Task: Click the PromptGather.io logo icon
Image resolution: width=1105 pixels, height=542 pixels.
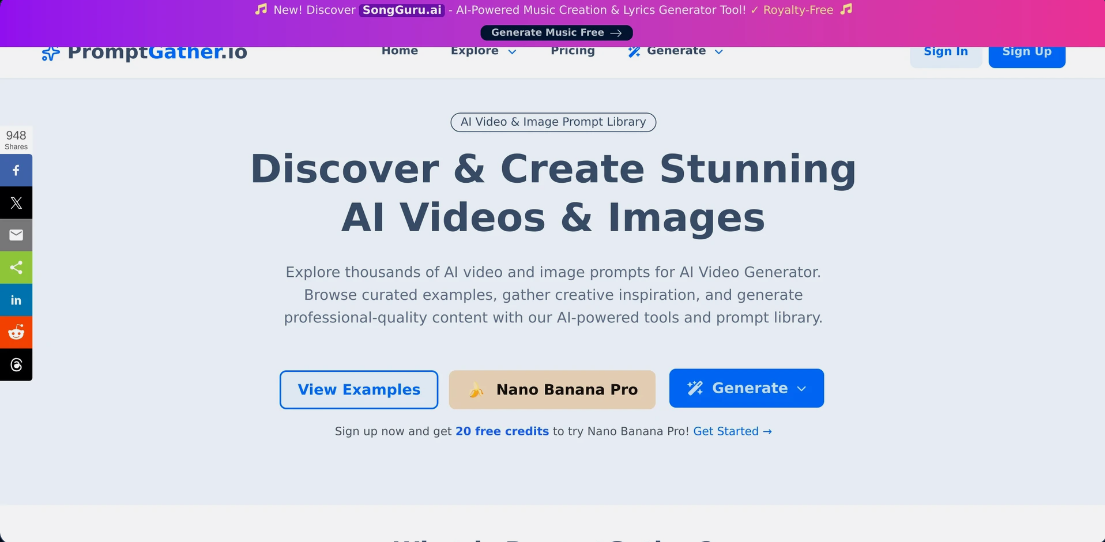Action: (51, 53)
